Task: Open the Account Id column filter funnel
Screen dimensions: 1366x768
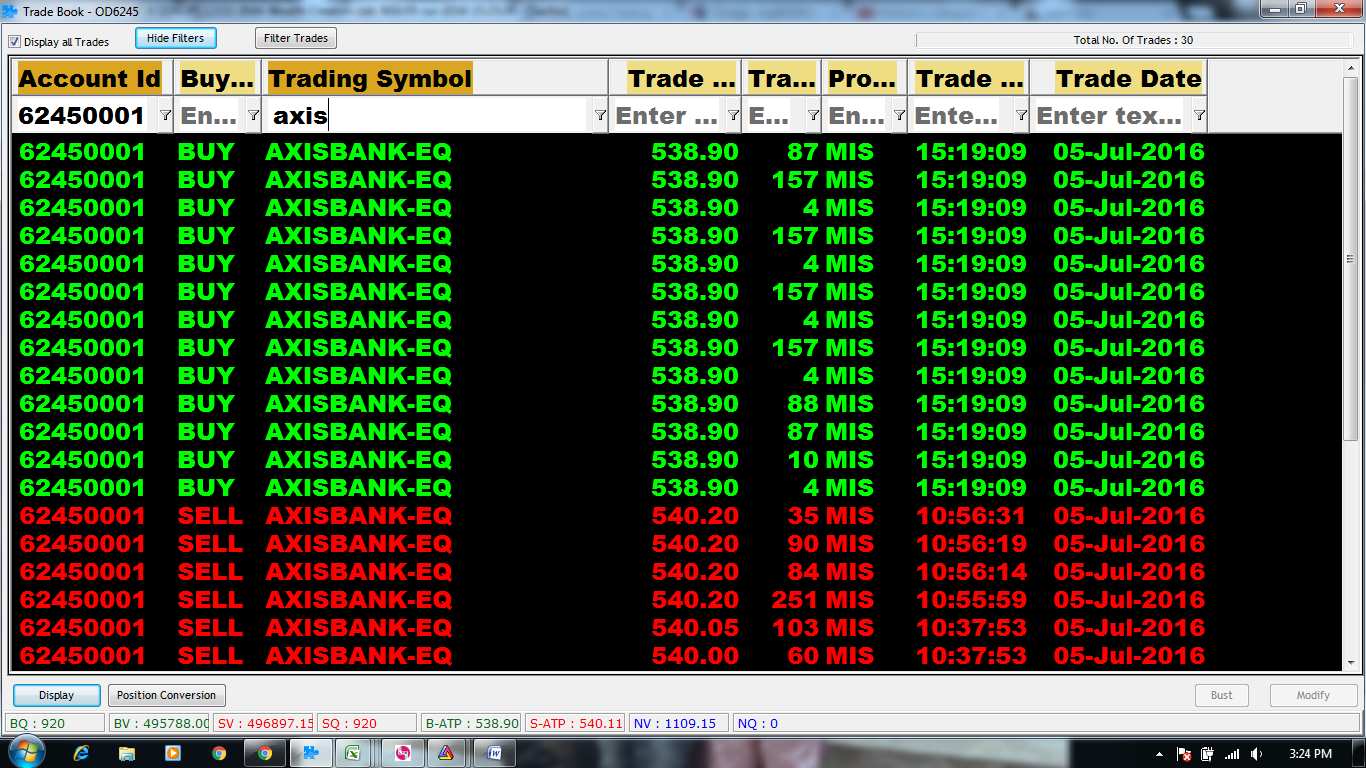Action: click(165, 116)
